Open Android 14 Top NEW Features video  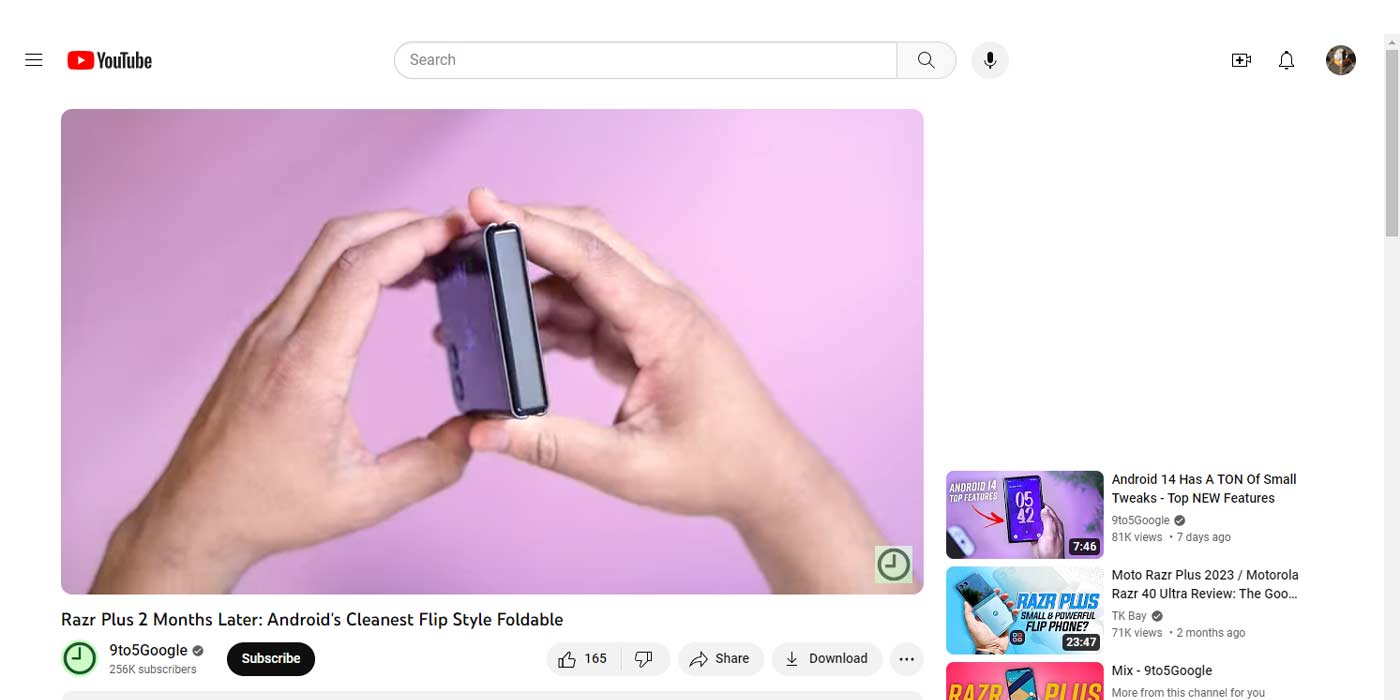(1204, 489)
